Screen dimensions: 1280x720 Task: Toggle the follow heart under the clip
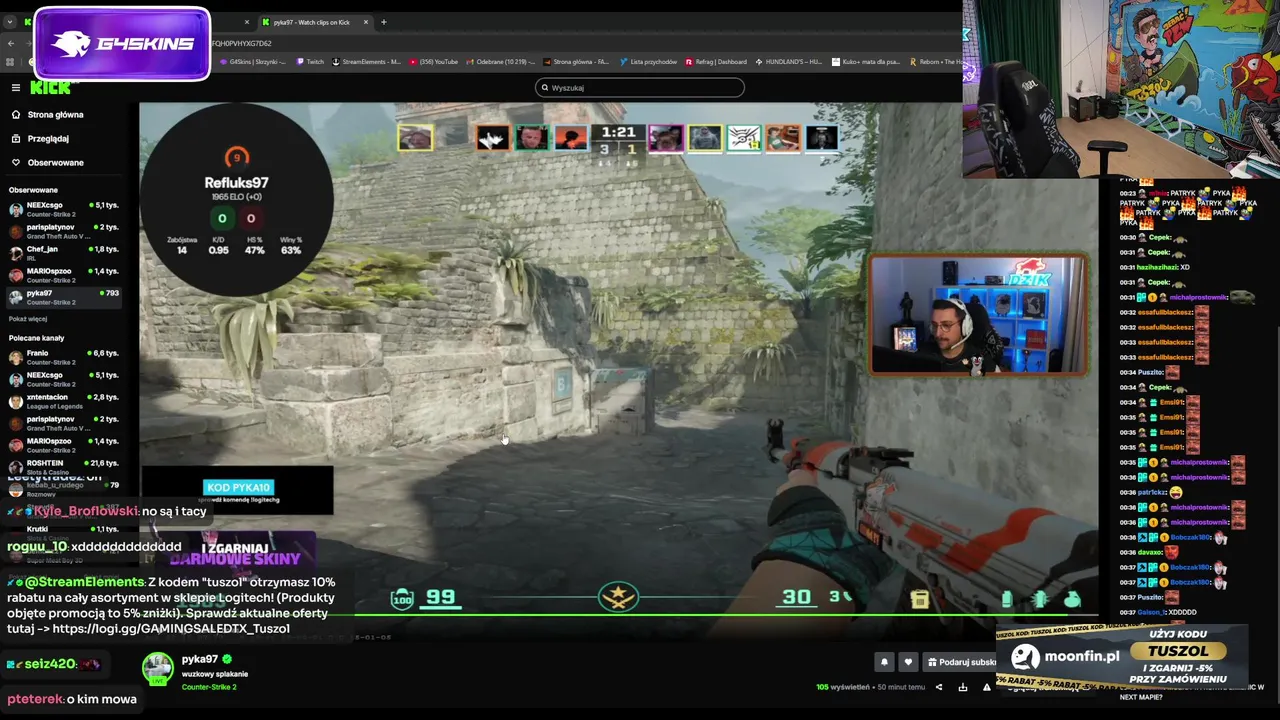click(908, 662)
